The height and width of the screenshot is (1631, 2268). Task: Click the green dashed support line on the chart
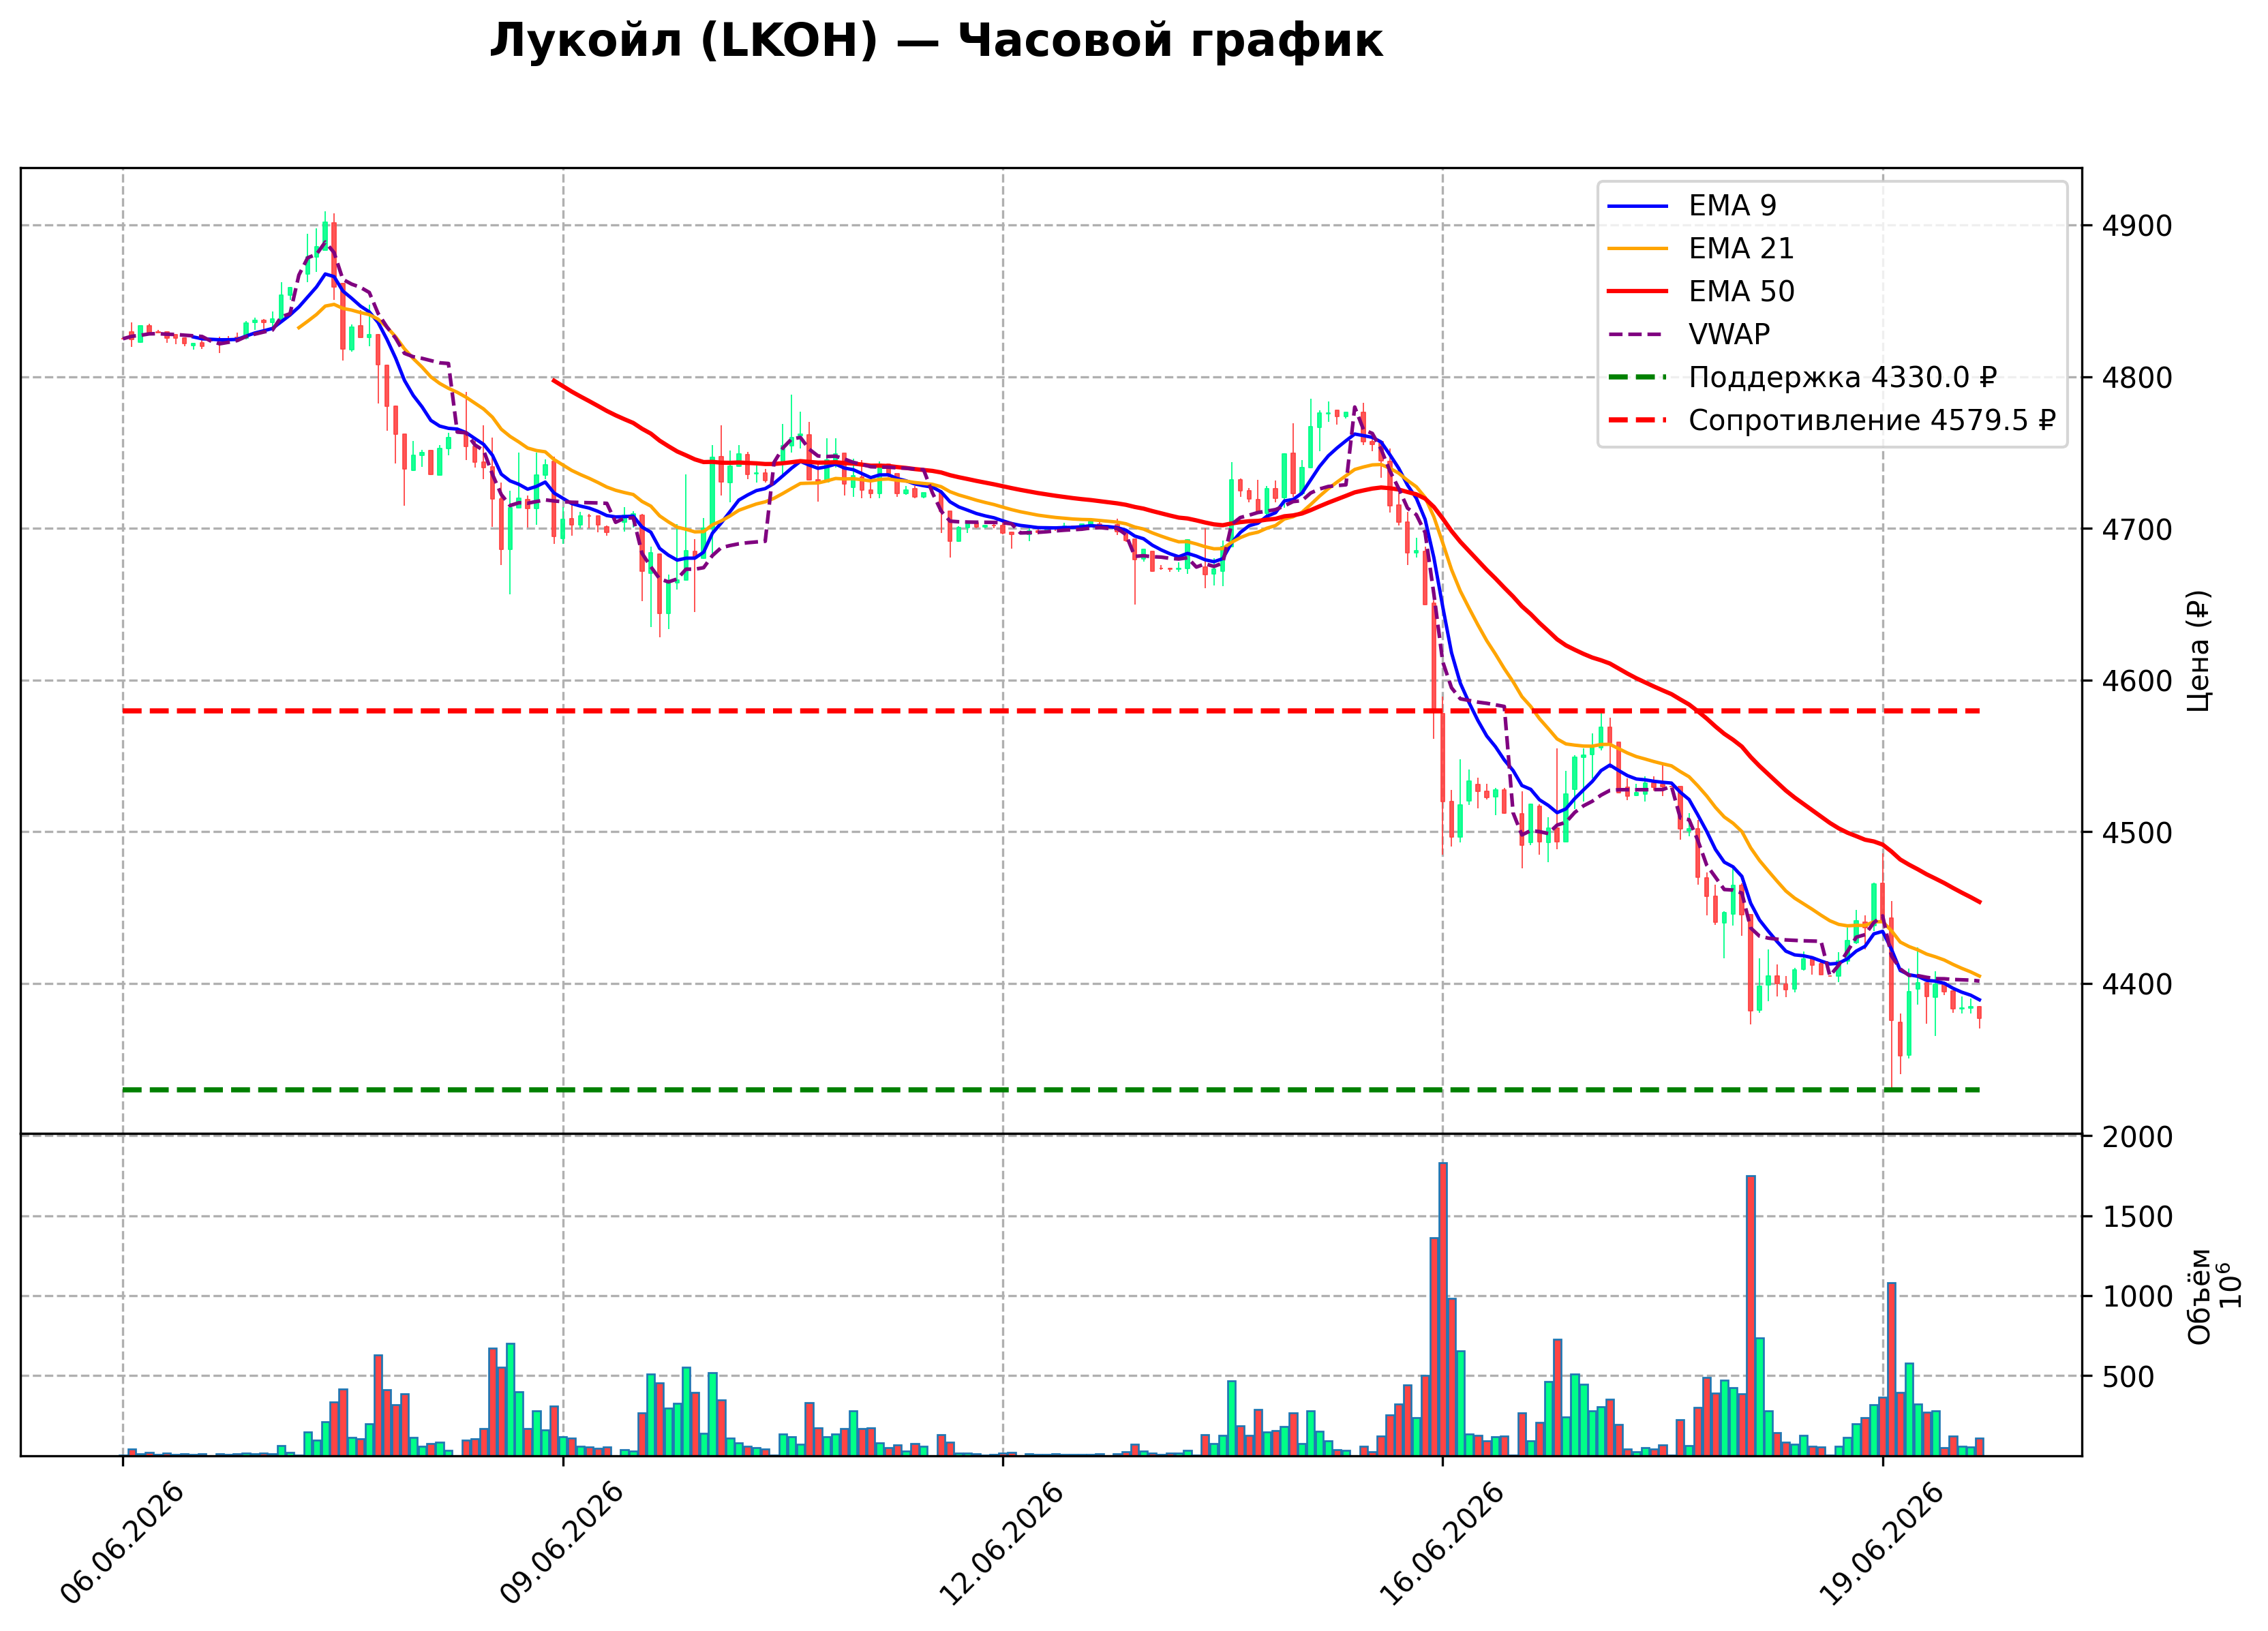point(1051,1090)
